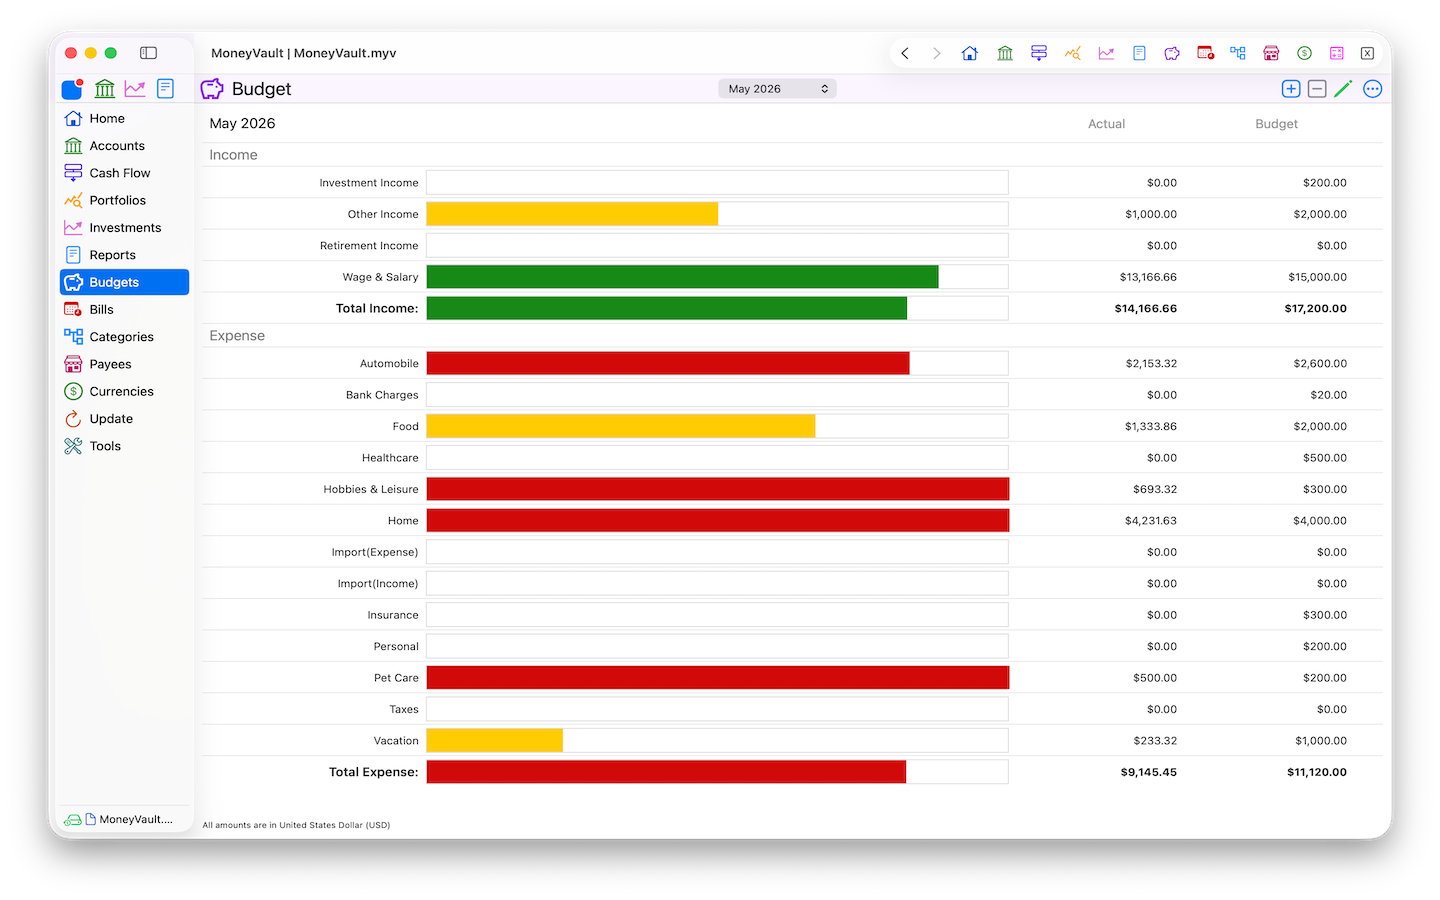Click the Investment Income row label

pos(369,183)
